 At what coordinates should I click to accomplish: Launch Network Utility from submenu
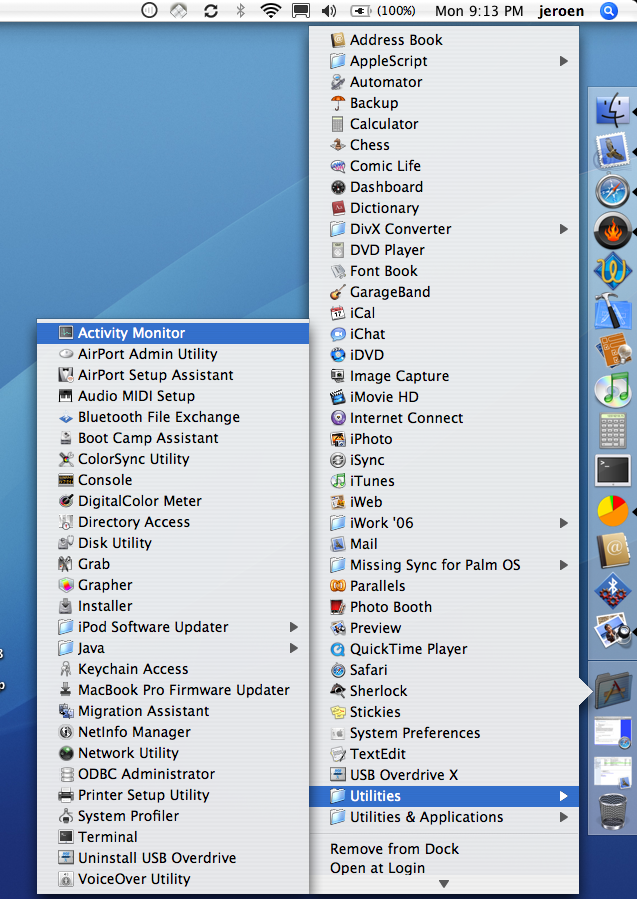tap(173, 753)
